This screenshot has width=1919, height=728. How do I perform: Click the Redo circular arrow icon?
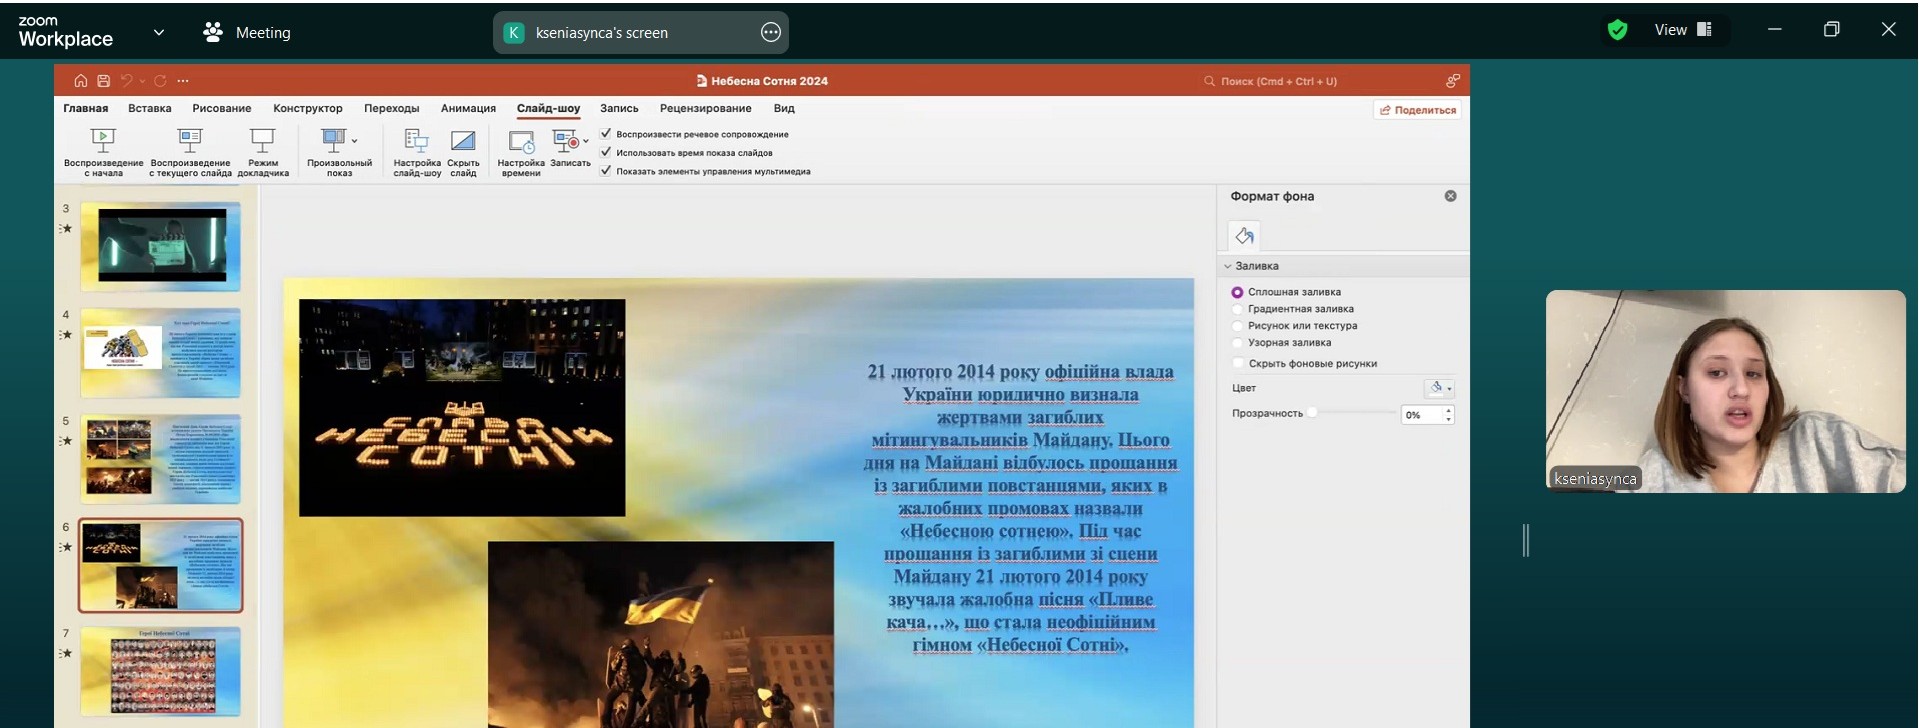(x=160, y=81)
